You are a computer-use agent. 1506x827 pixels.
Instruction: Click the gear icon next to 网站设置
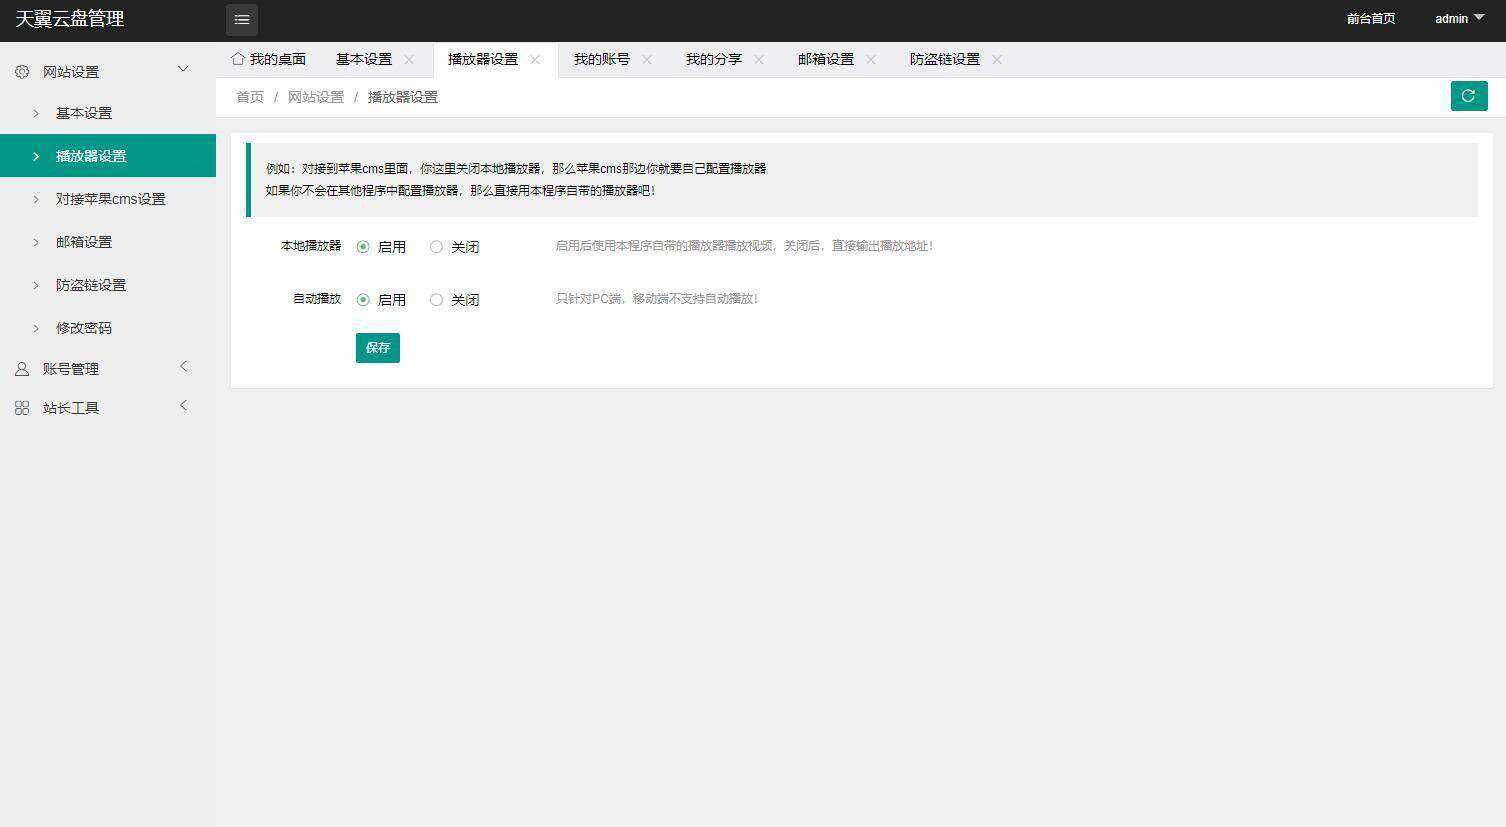coord(22,71)
